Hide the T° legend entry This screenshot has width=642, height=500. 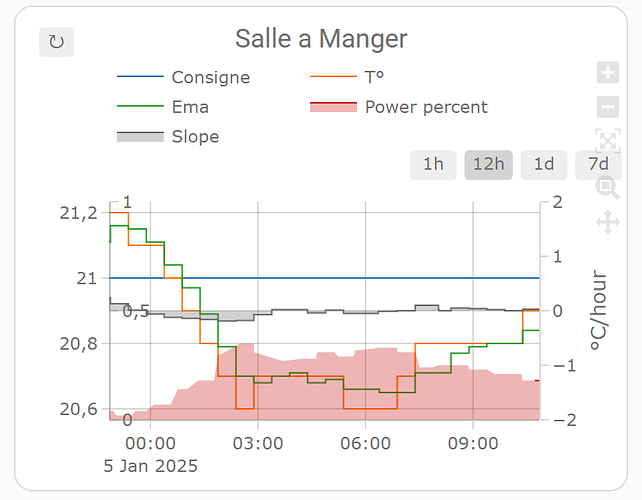[x=375, y=77]
